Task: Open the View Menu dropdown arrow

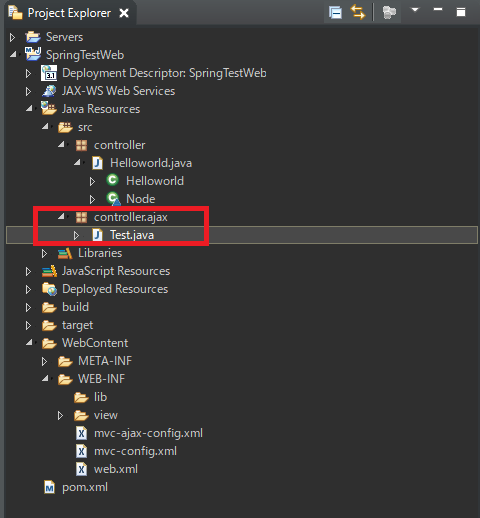Action: [415, 10]
